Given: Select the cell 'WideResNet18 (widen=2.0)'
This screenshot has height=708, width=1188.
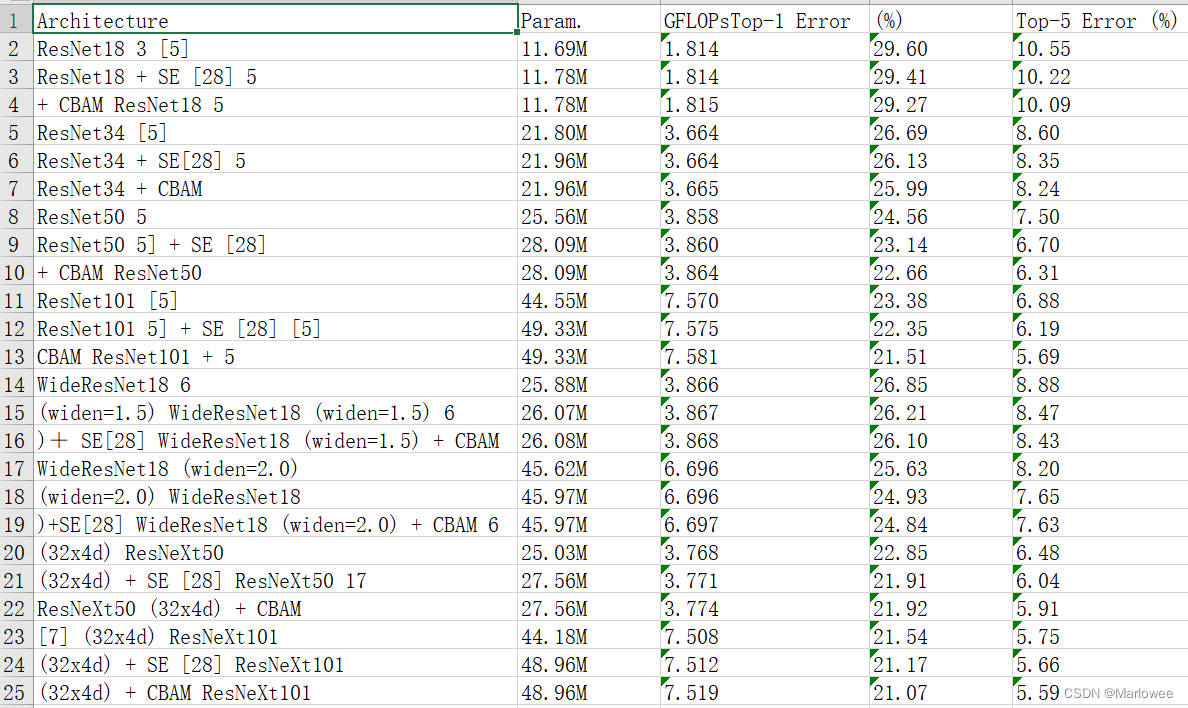Looking at the screenshot, I should tap(276, 468).
